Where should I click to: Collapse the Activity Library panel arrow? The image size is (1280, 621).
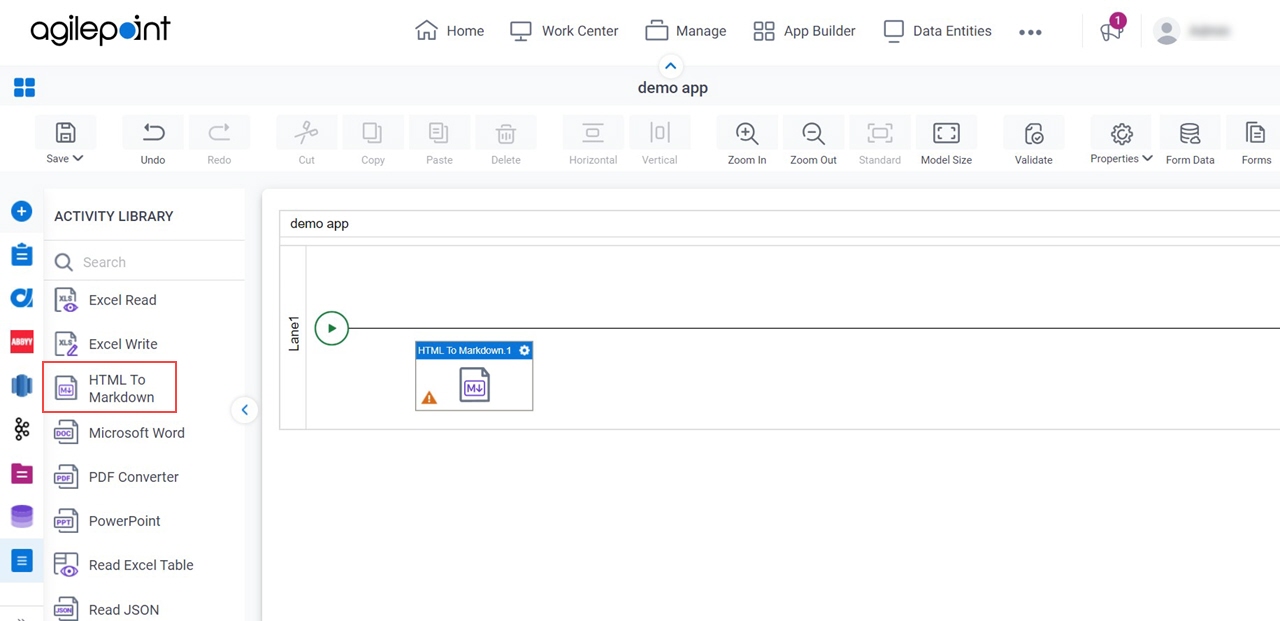(x=244, y=410)
